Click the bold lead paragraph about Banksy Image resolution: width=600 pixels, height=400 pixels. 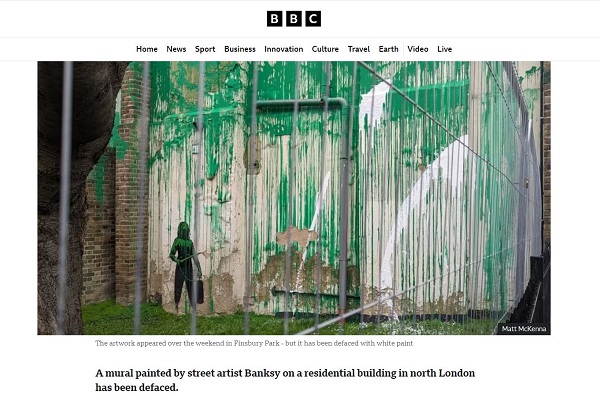tap(285, 380)
